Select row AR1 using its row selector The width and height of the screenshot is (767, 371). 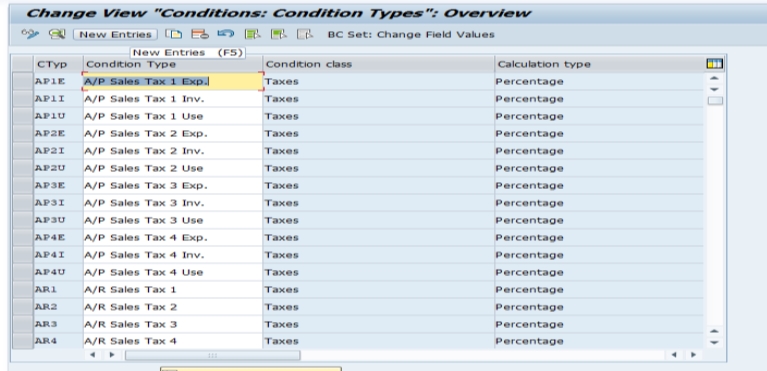coord(23,289)
